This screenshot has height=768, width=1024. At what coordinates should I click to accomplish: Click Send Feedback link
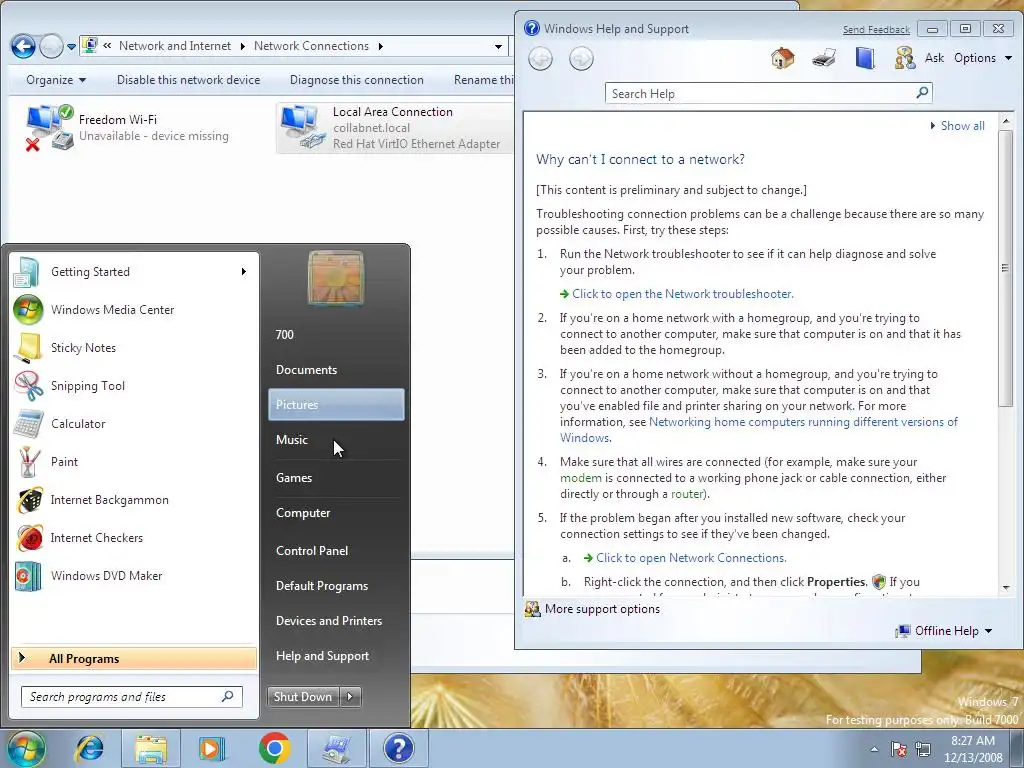pyautogui.click(x=876, y=29)
